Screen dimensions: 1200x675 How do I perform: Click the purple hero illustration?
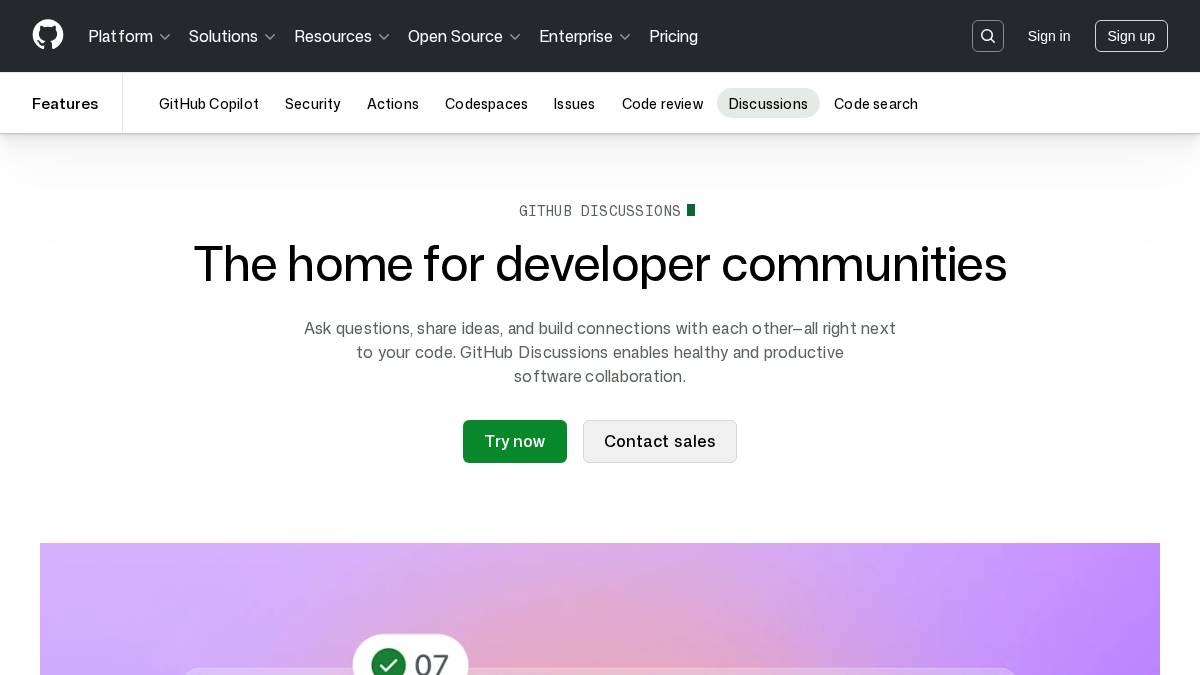click(600, 609)
